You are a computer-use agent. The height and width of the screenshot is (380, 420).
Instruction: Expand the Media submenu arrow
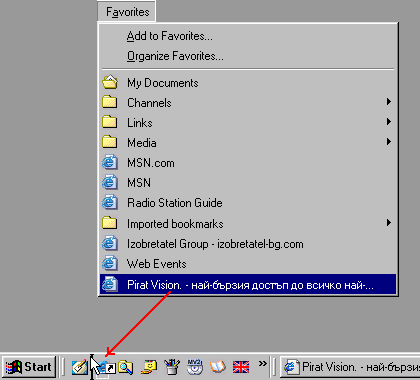[388, 142]
